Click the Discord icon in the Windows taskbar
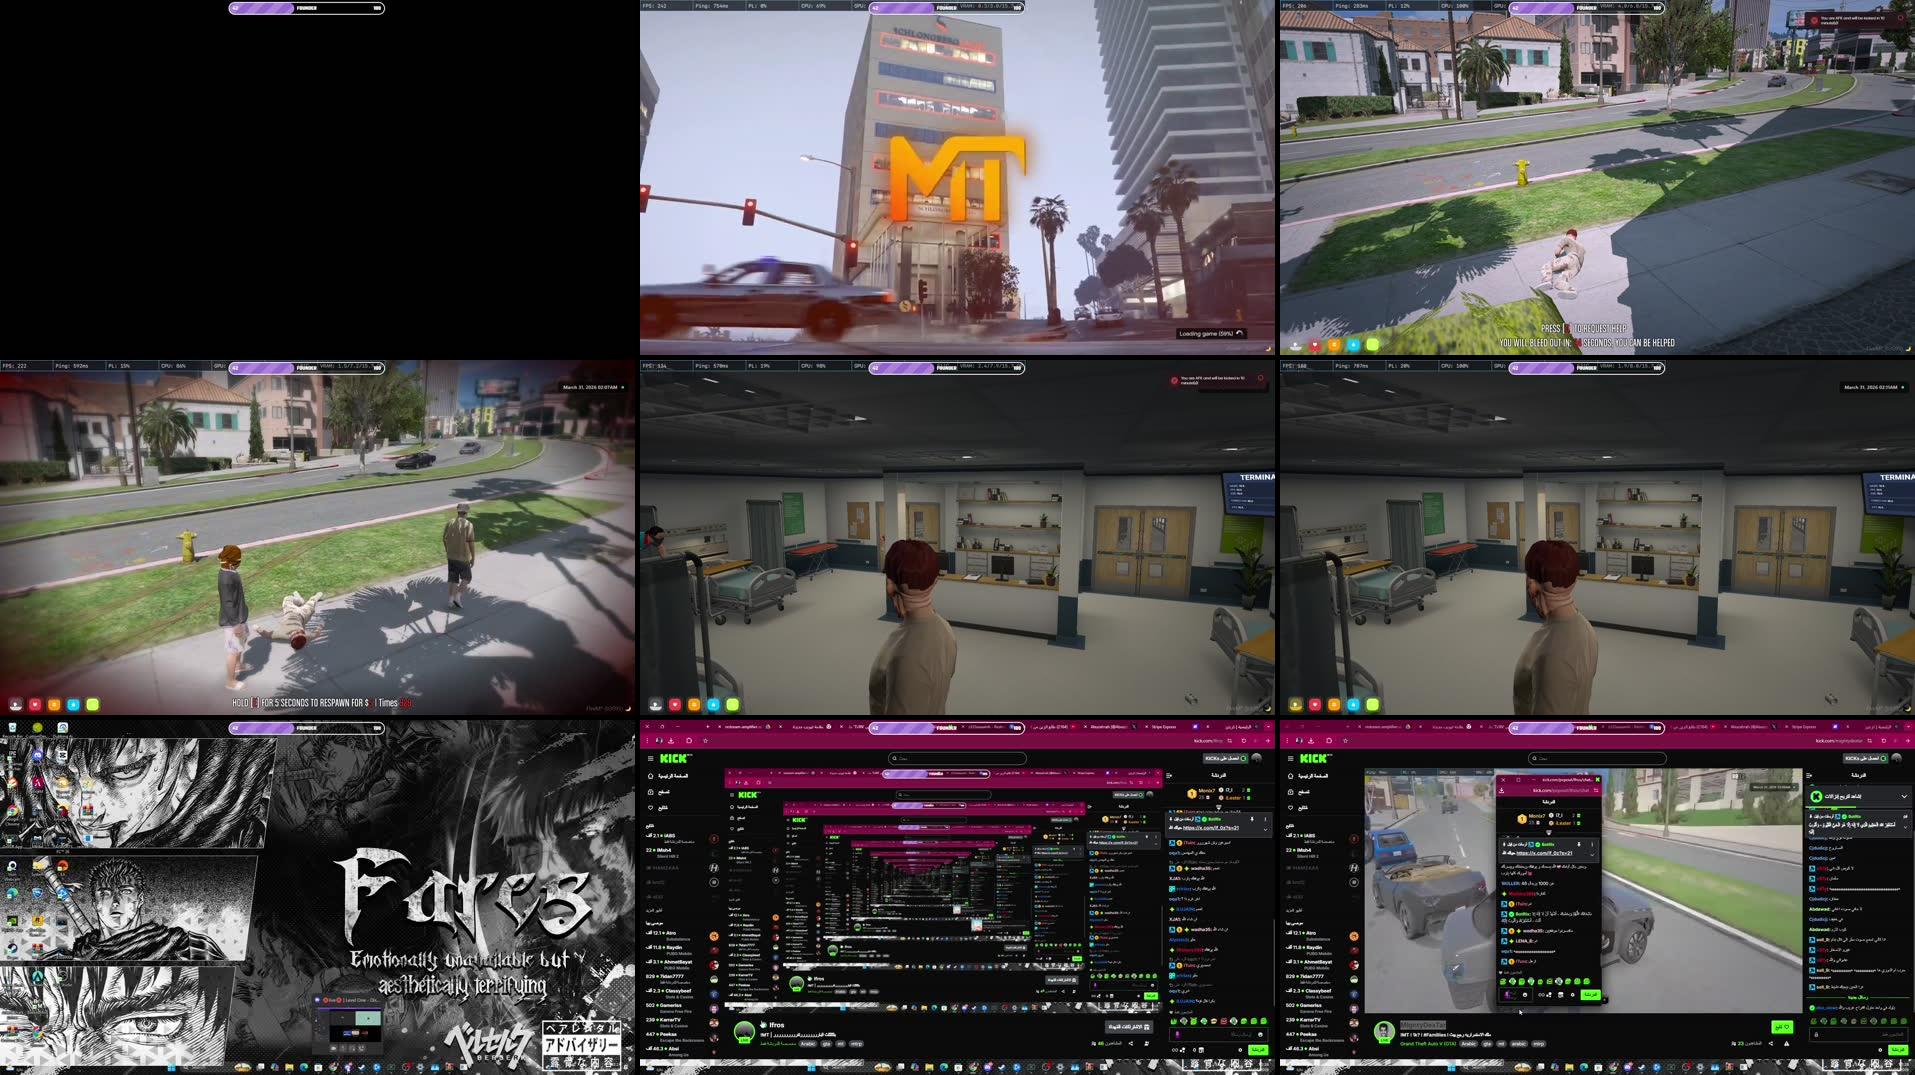This screenshot has height=1075, width=1915. click(1628, 1067)
